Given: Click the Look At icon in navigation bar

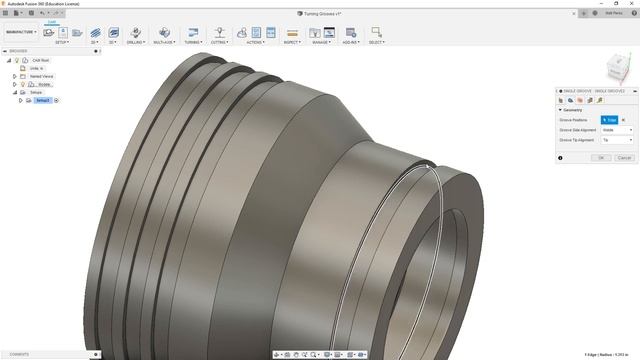Looking at the screenshot, I should click(287, 355).
